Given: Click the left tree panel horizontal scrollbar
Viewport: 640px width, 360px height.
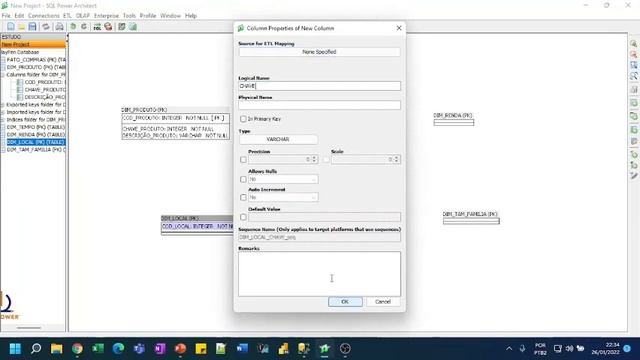Looking at the screenshot, I should [x=29, y=327].
